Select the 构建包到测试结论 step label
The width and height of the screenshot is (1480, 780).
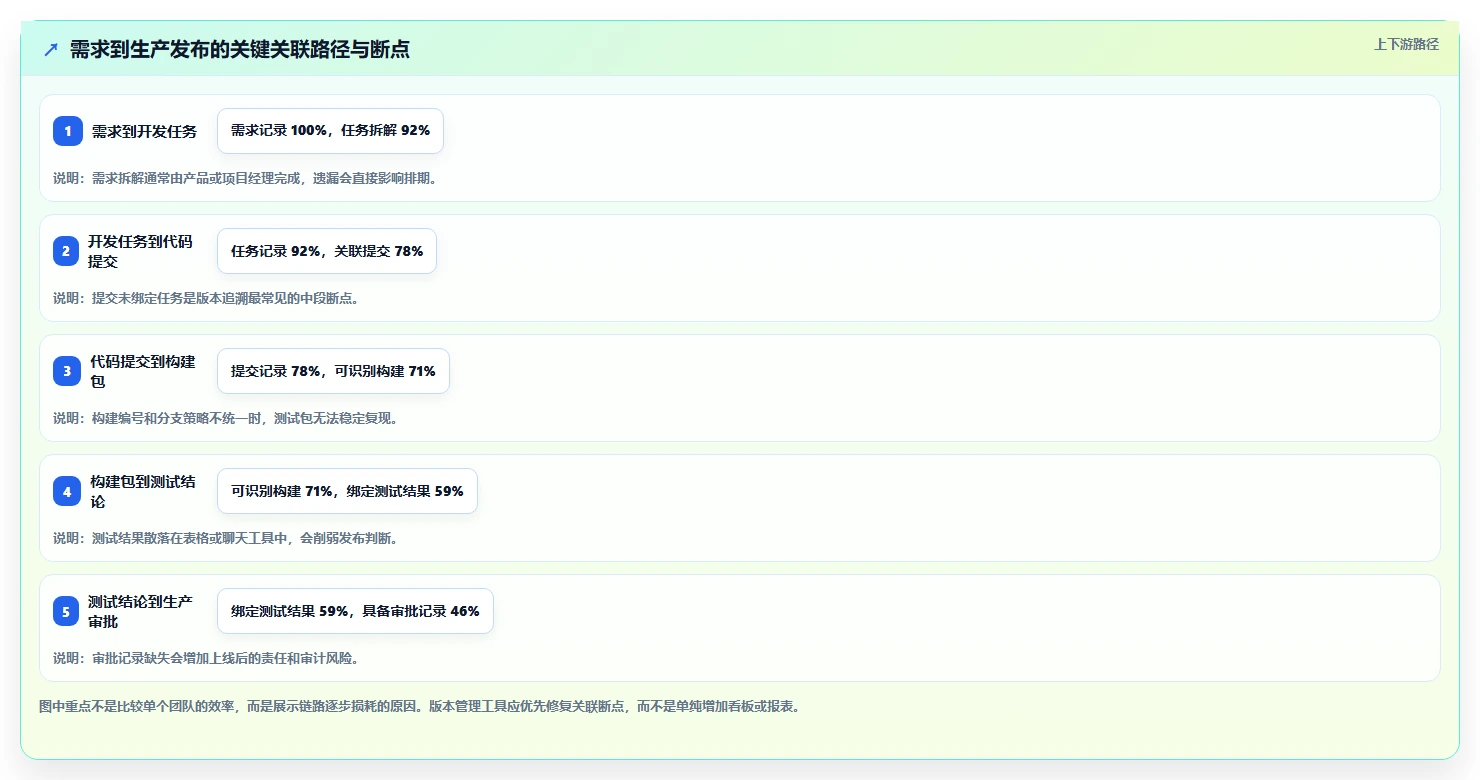[143, 491]
